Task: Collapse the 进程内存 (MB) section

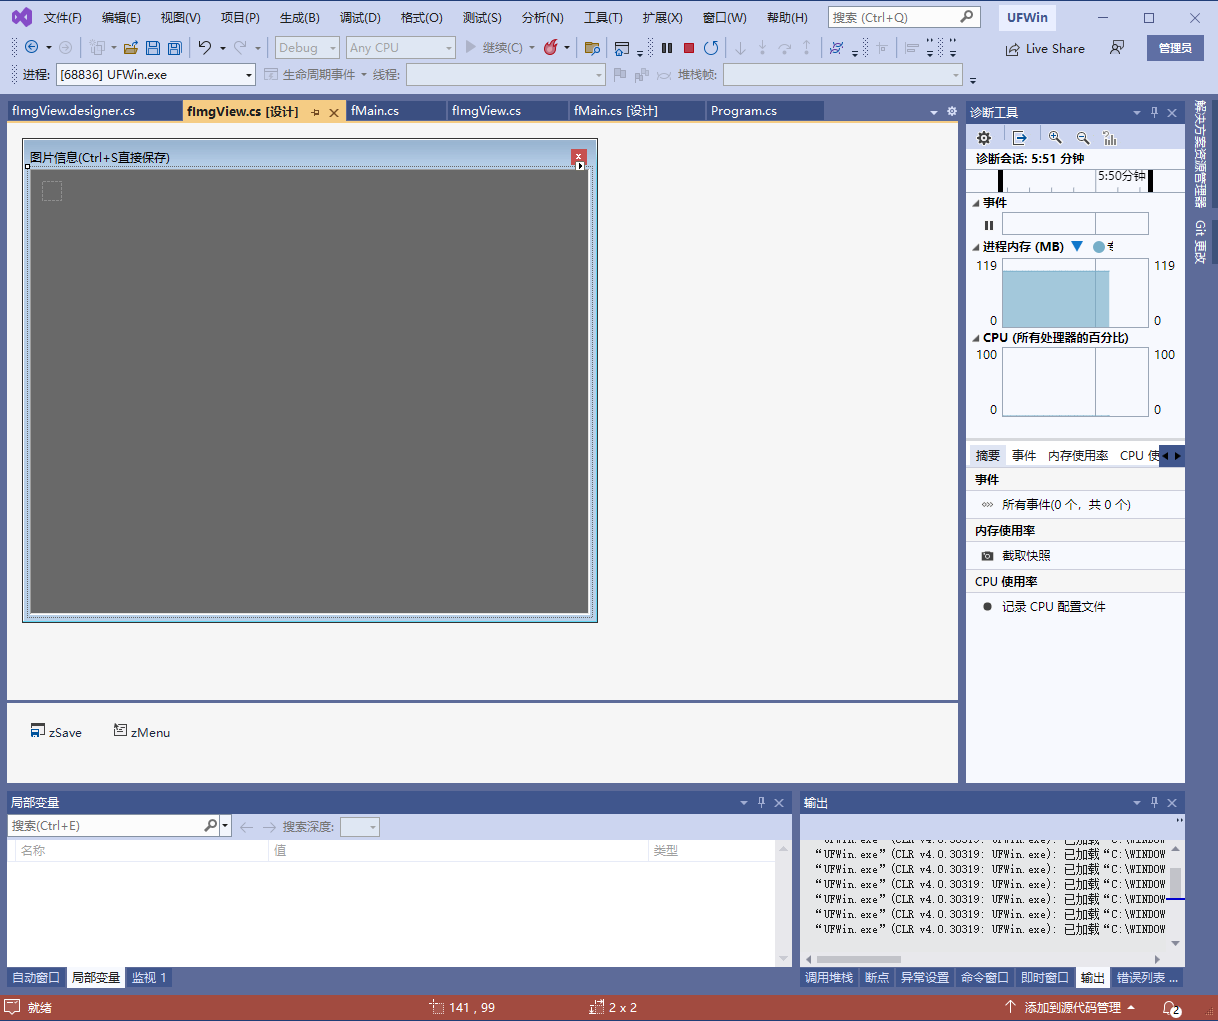Action: tap(976, 247)
